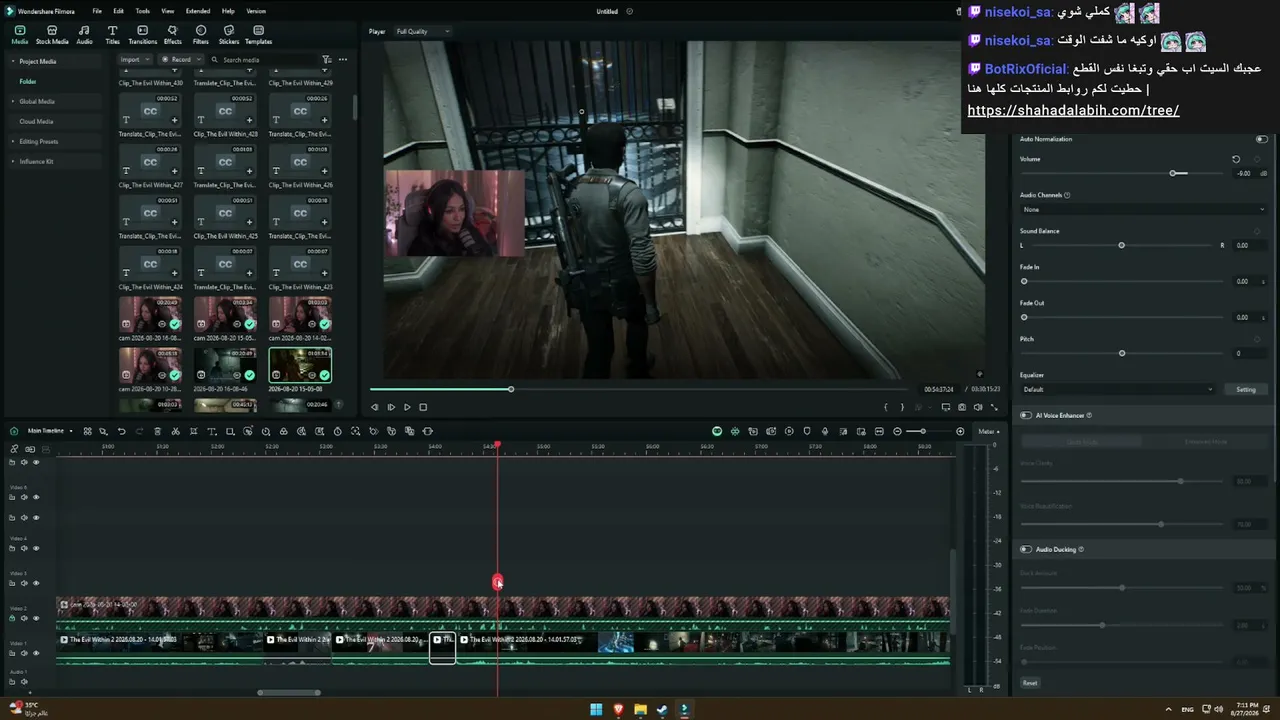Image resolution: width=1280 pixels, height=720 pixels.
Task: Click the Reset button in audio panel
Action: coord(1030,683)
